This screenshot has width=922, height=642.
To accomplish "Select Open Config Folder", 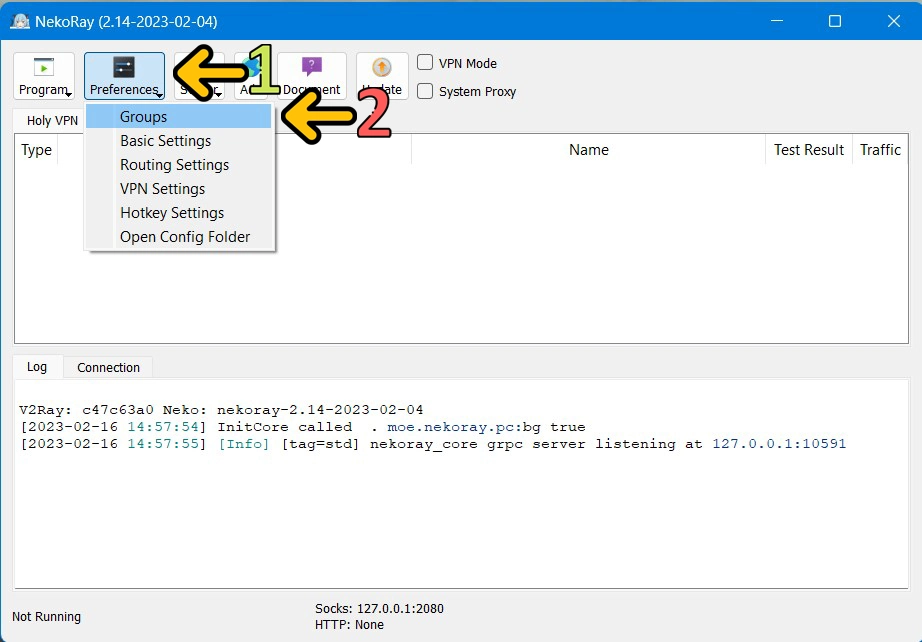I will pos(184,236).
